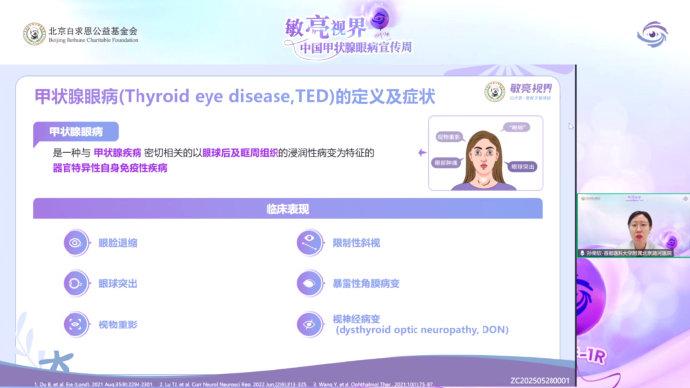
Task: Click the 暴露性角膜病变 keratopathy icon
Action: (x=309, y=283)
